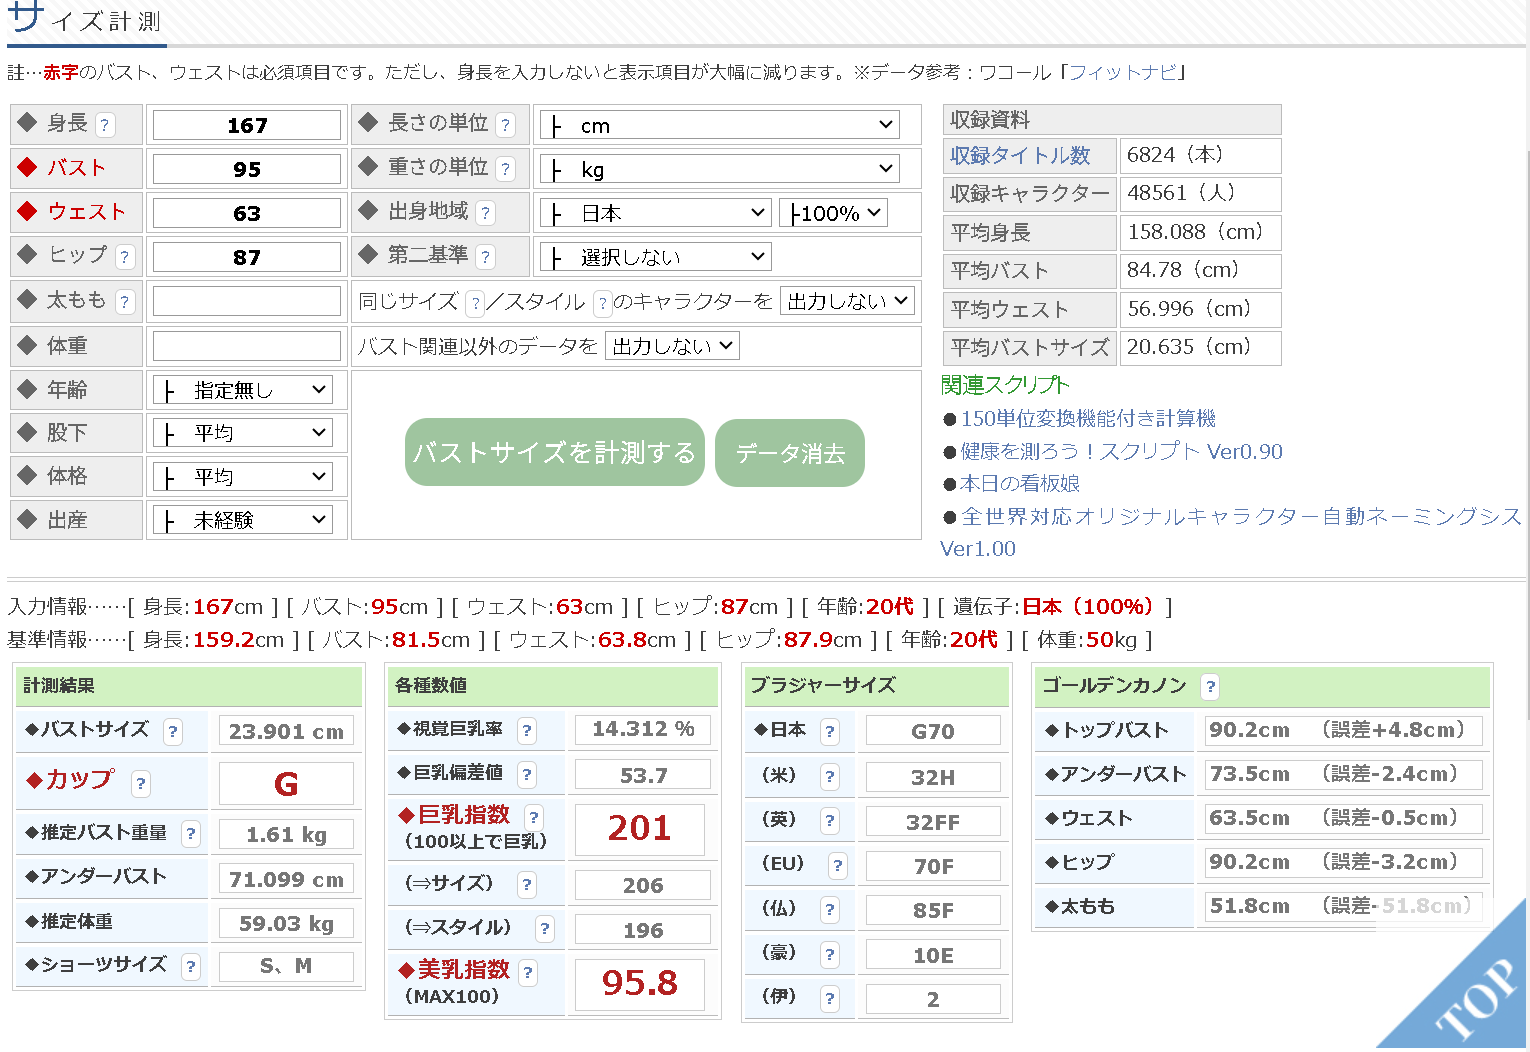Screen dimensions: 1530x1052
Task: Show help for 巨乳指数
Action: (x=534, y=817)
